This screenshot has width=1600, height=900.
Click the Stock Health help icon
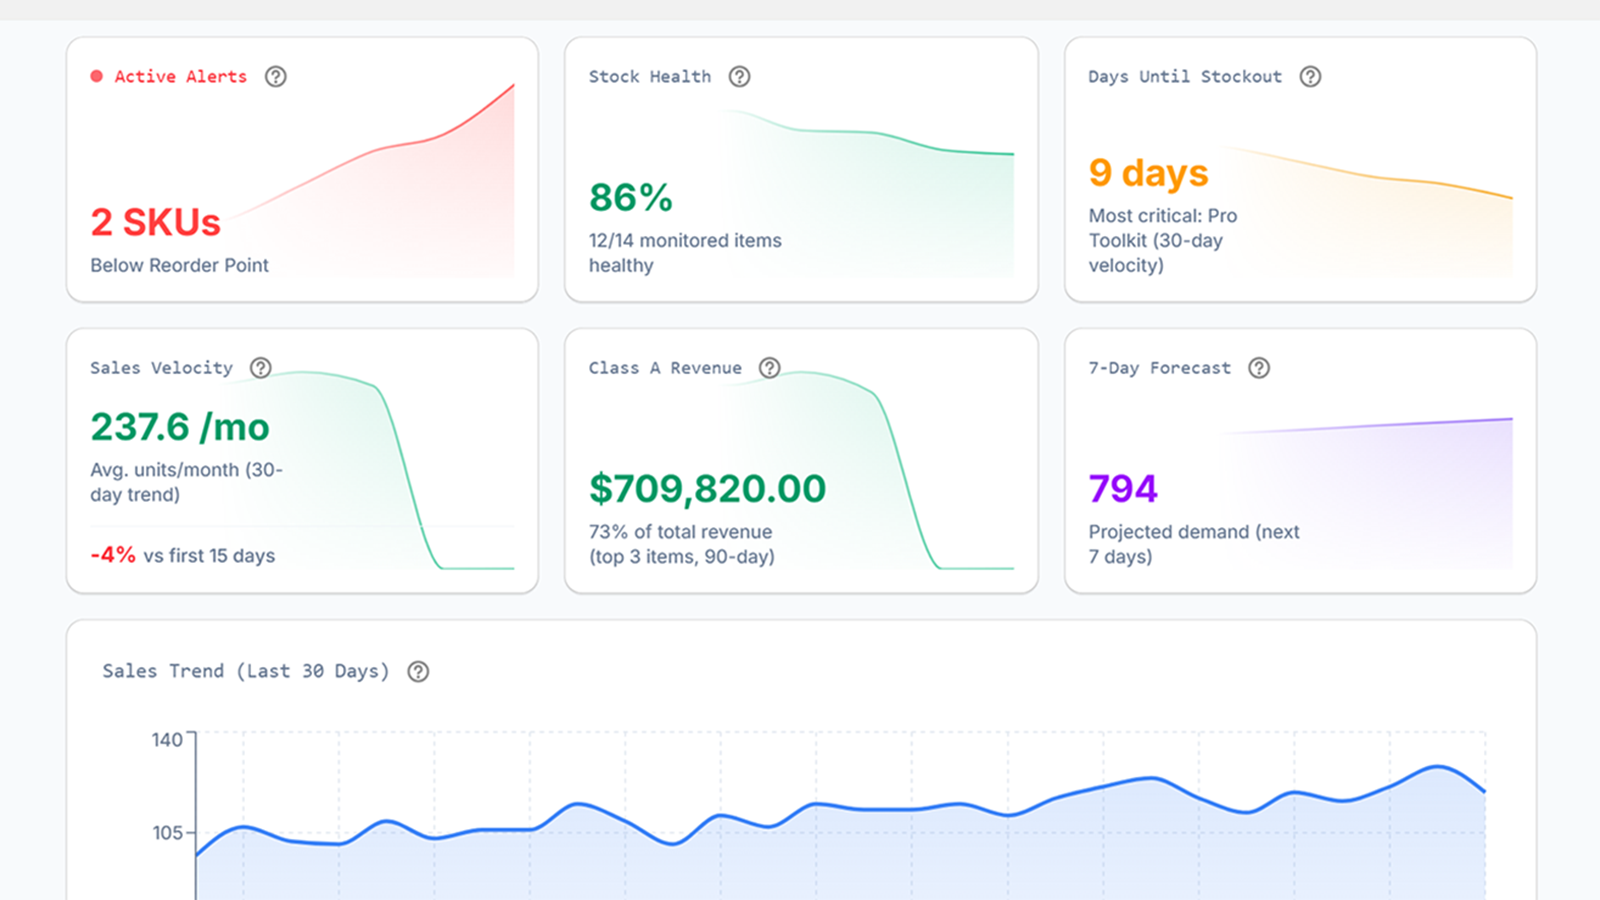tap(739, 76)
